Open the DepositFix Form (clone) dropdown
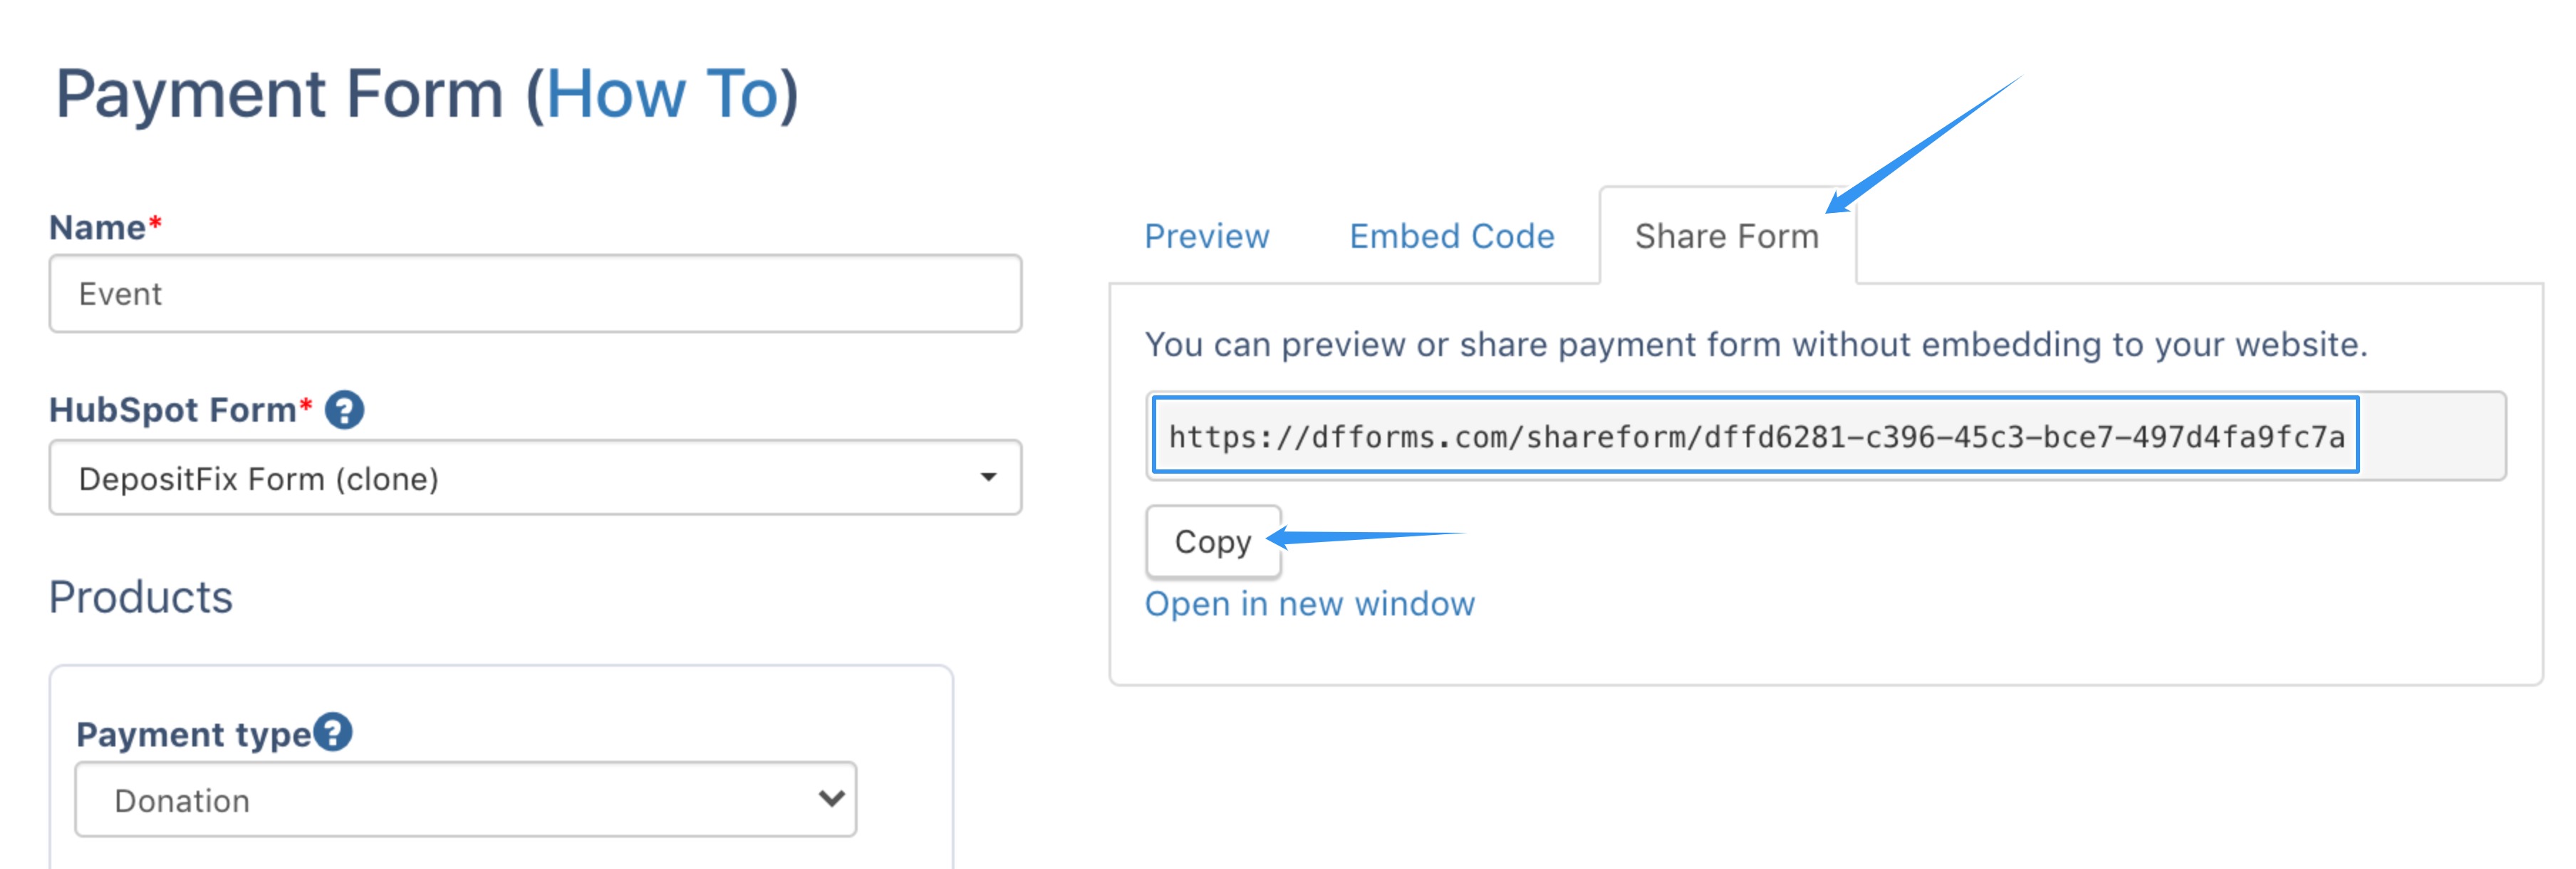Screen dimensions: 2576x869 point(535,478)
